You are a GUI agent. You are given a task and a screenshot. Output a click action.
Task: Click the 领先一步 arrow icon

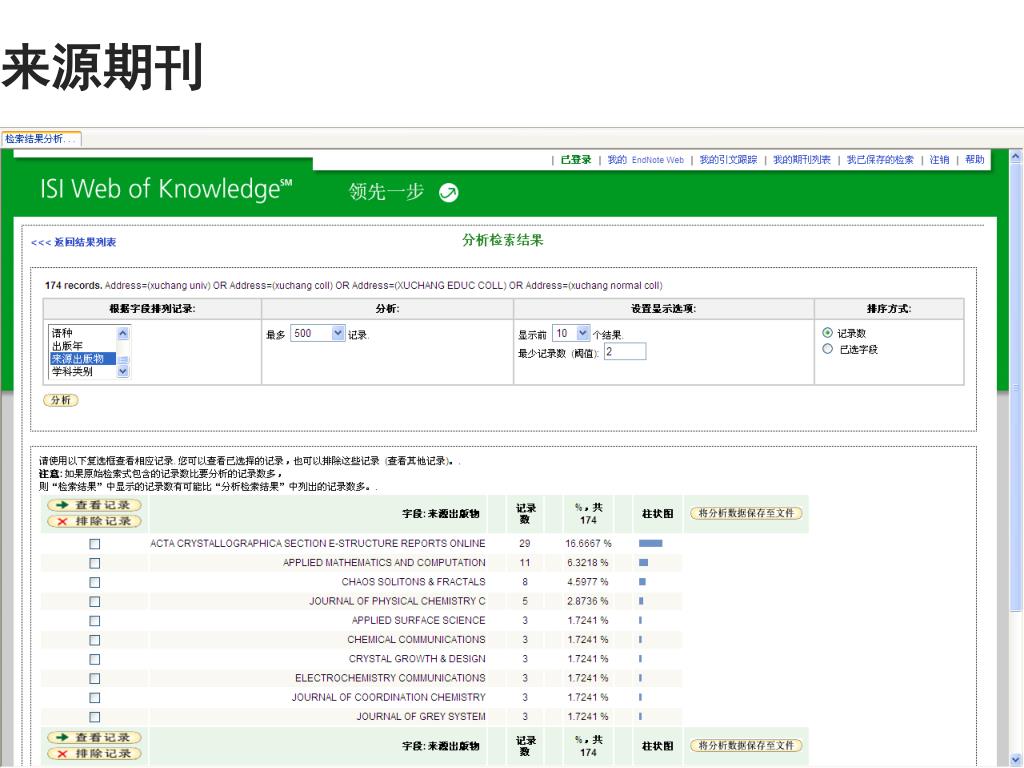pos(449,193)
